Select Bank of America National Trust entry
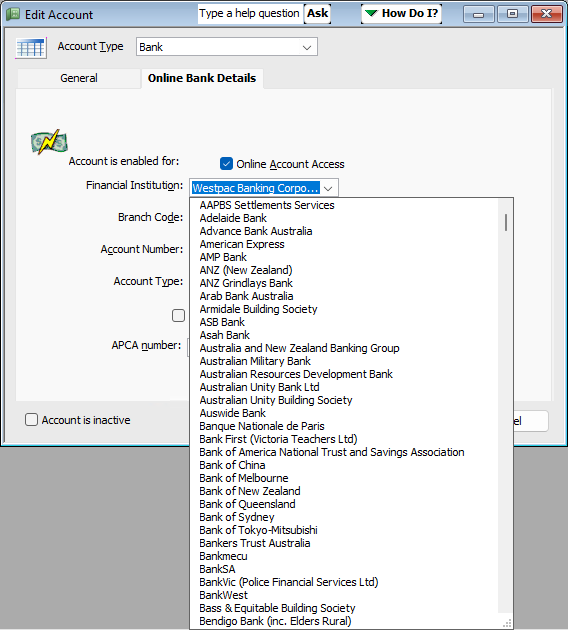The image size is (568, 630). click(332, 452)
